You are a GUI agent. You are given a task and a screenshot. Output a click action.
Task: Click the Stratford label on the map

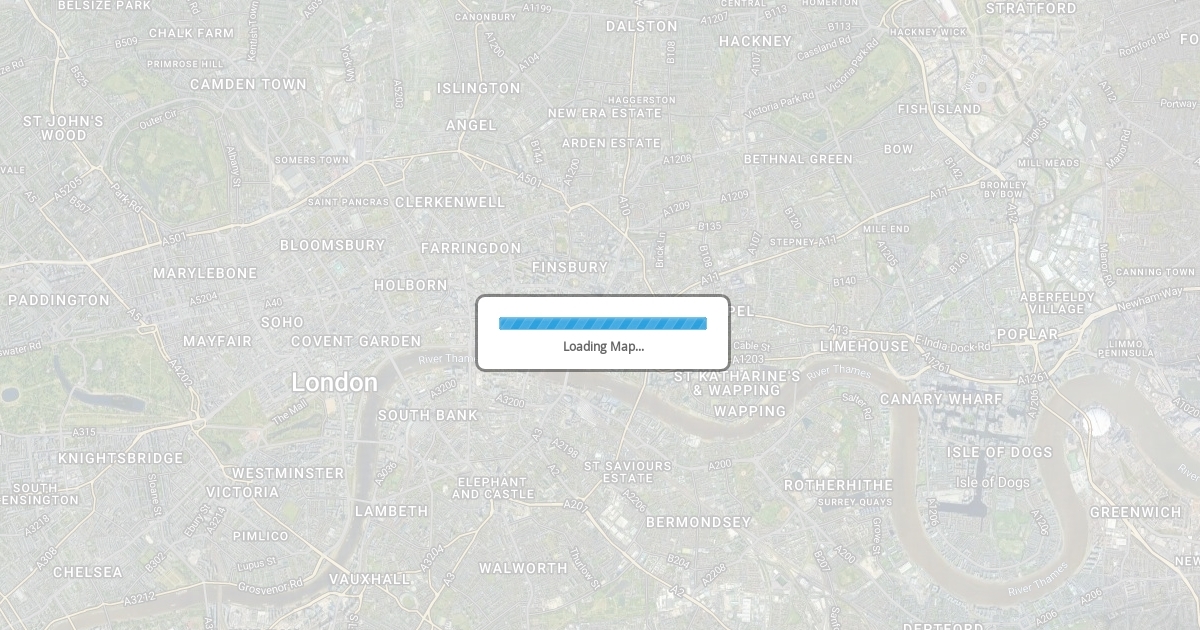point(1031,8)
